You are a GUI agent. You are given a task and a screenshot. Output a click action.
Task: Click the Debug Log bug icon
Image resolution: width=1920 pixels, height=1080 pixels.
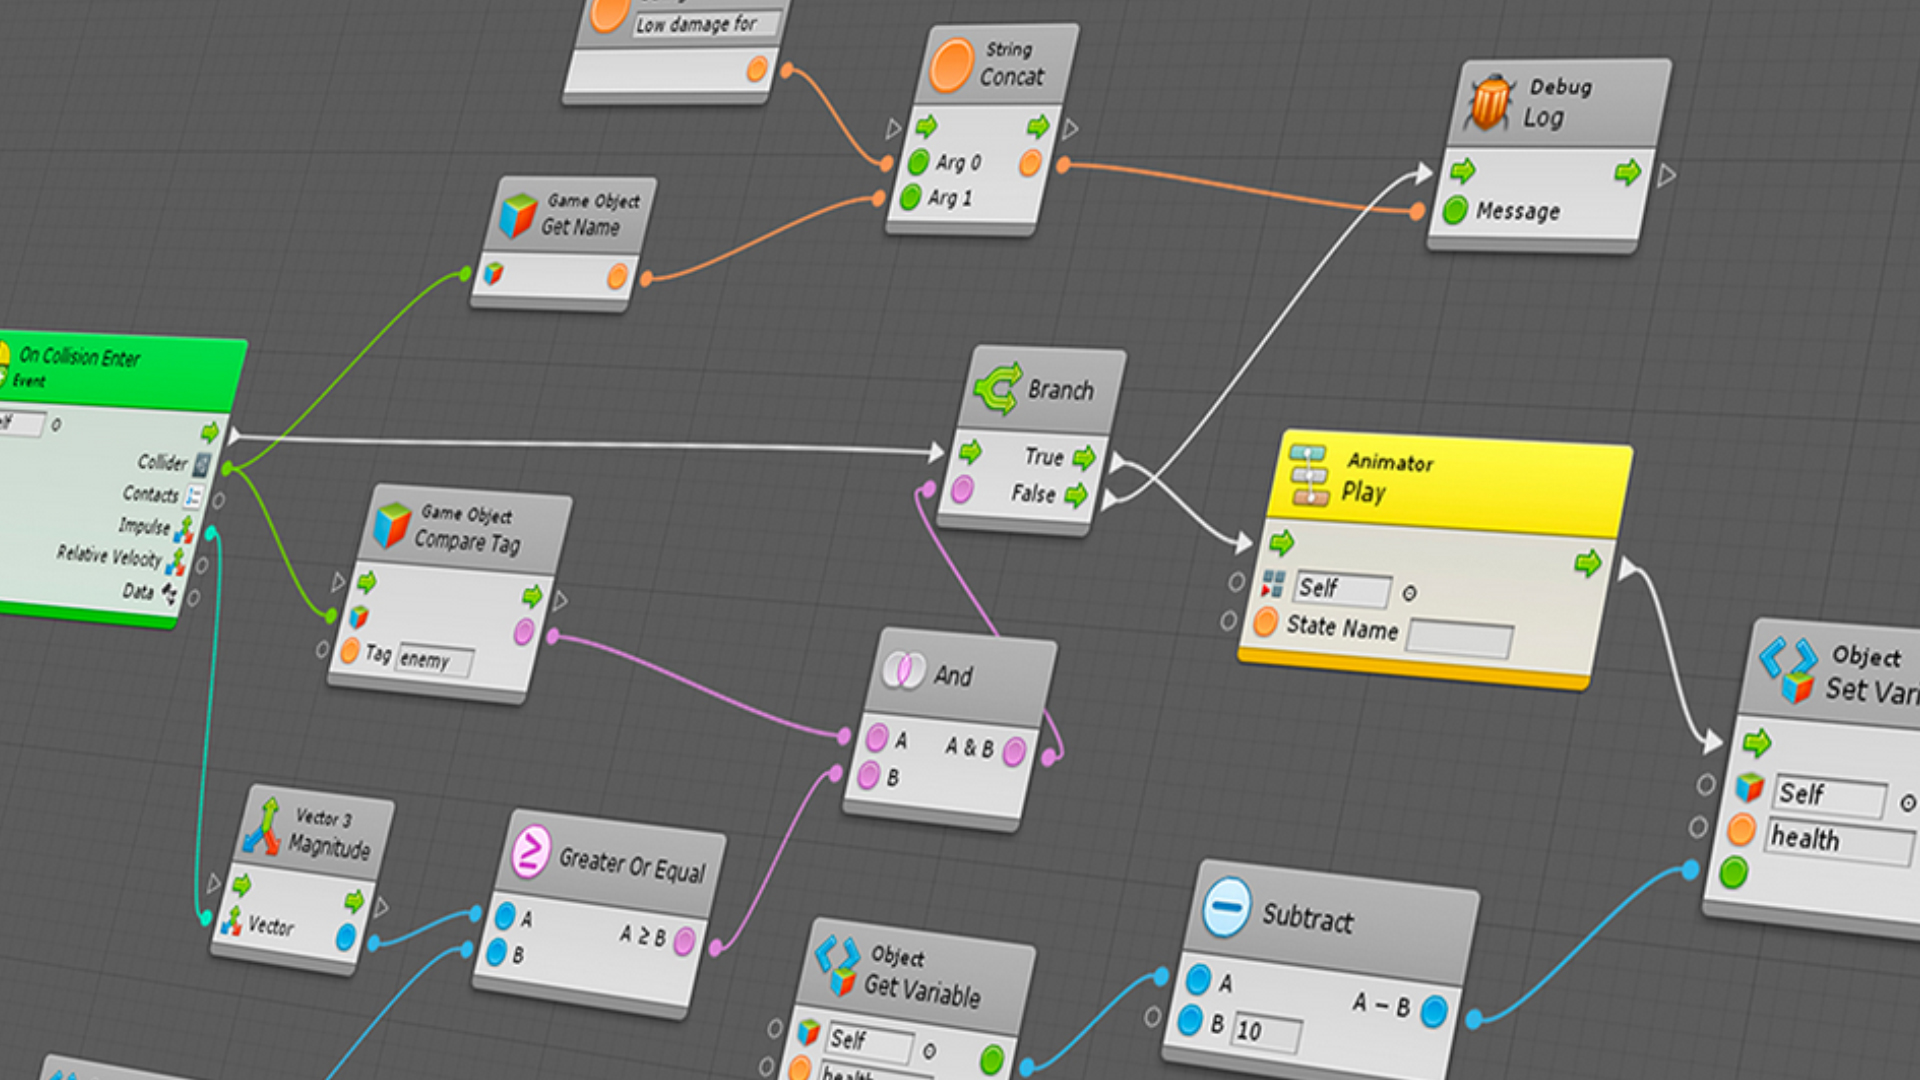(x=1490, y=104)
